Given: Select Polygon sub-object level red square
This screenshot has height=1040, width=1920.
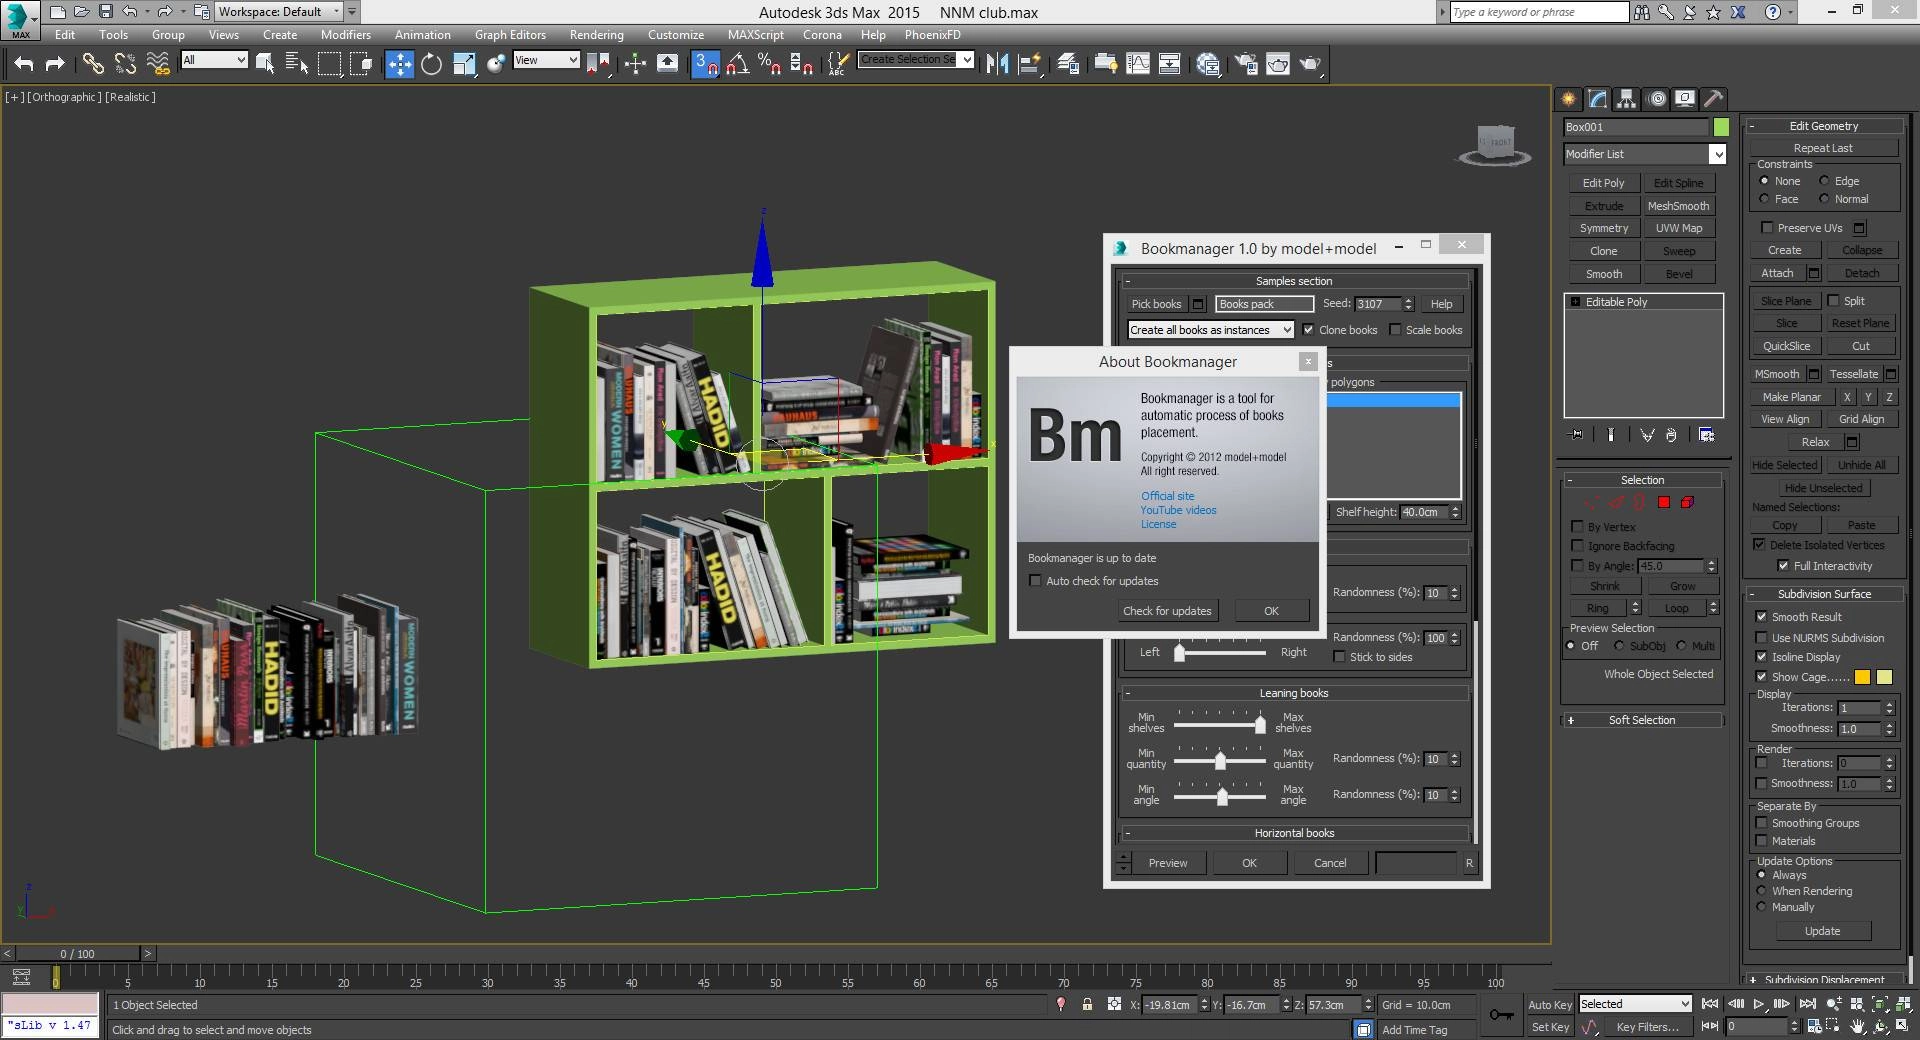Looking at the screenshot, I should [1664, 502].
